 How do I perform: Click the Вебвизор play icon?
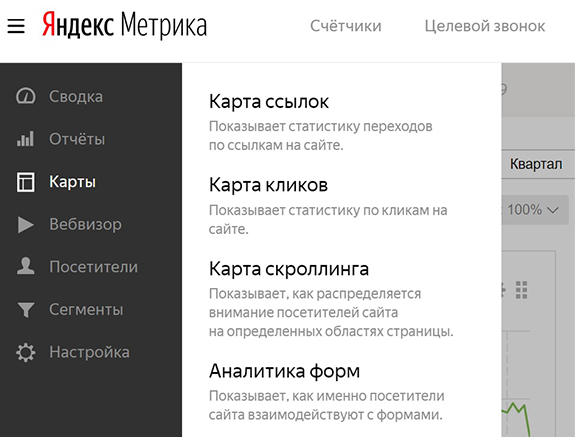point(26,224)
